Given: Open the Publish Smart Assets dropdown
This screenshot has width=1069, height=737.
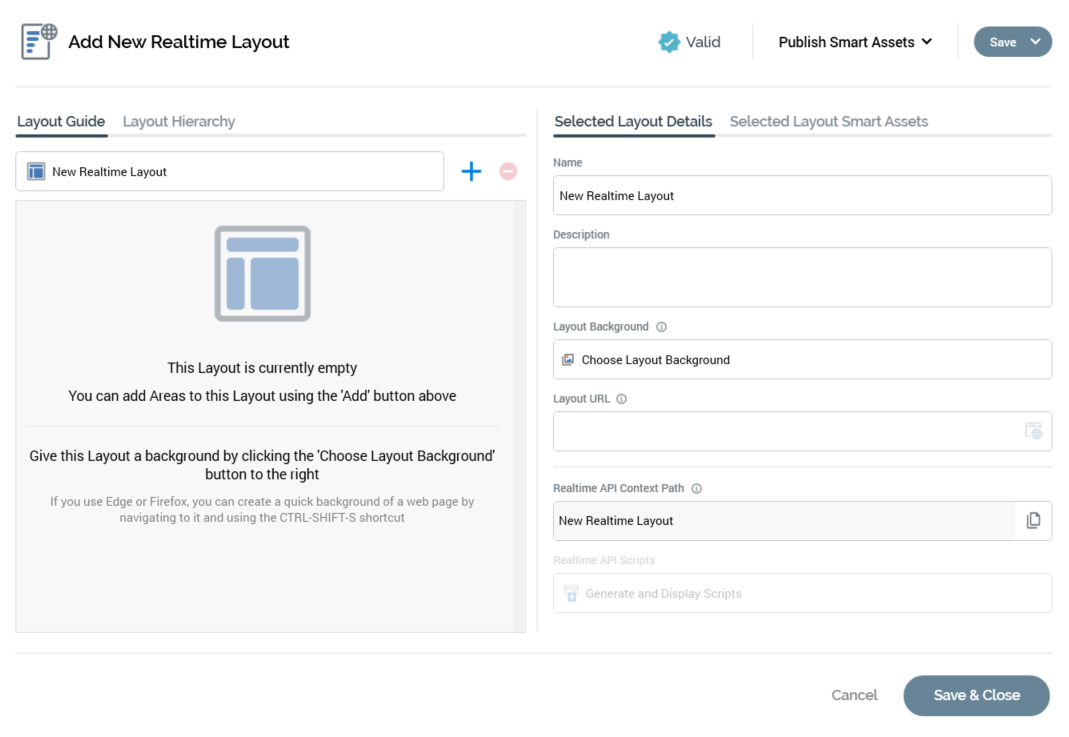Looking at the screenshot, I should (x=855, y=42).
